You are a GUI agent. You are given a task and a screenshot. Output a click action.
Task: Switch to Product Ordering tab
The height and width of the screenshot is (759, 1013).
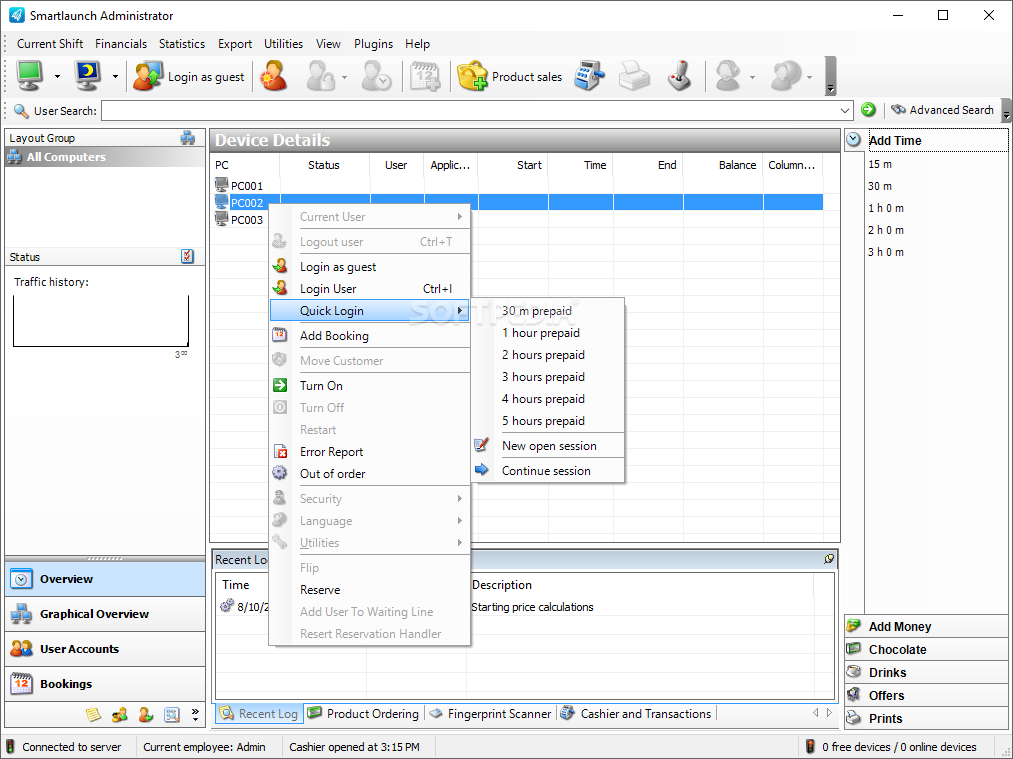click(364, 714)
